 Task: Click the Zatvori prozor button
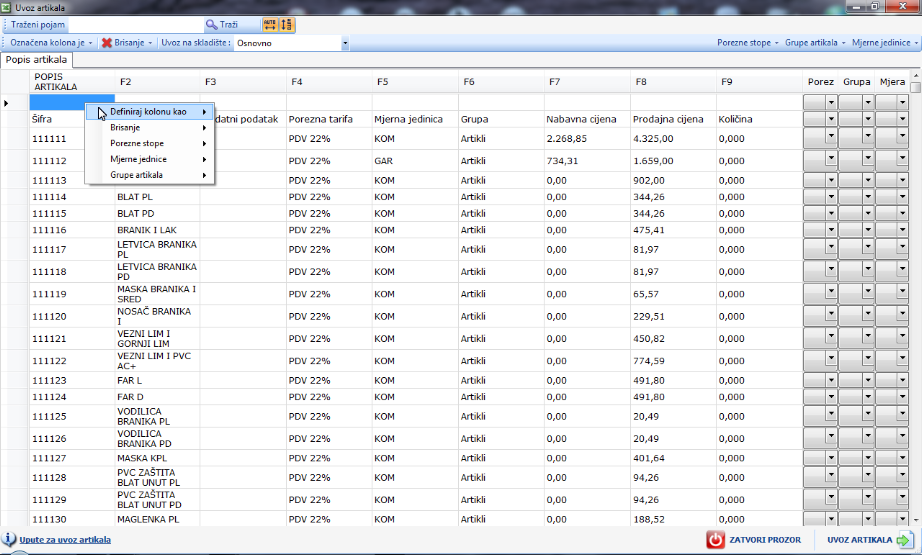tap(755, 540)
